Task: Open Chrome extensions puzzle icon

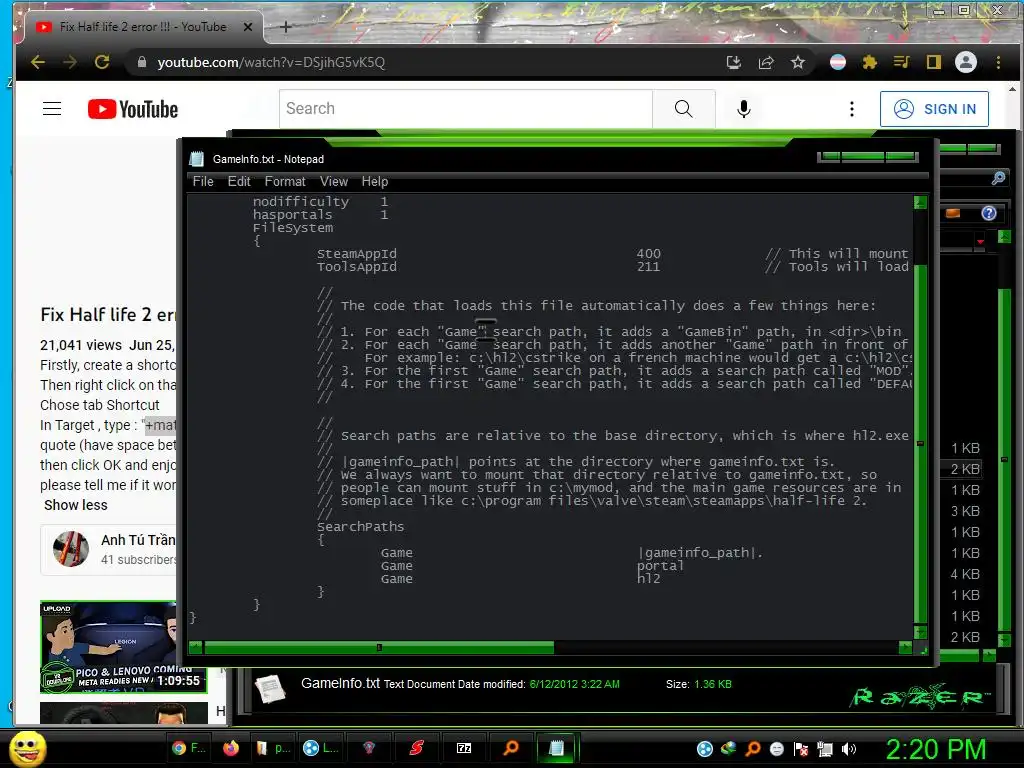Action: 869,63
